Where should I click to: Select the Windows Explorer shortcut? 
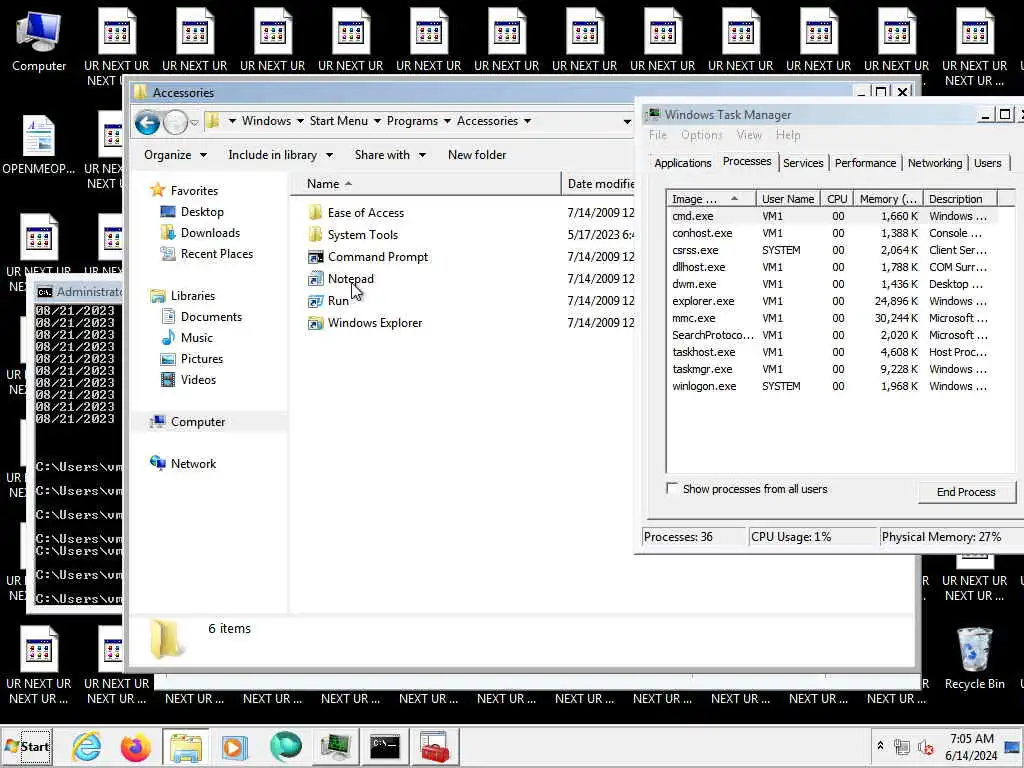point(365,323)
